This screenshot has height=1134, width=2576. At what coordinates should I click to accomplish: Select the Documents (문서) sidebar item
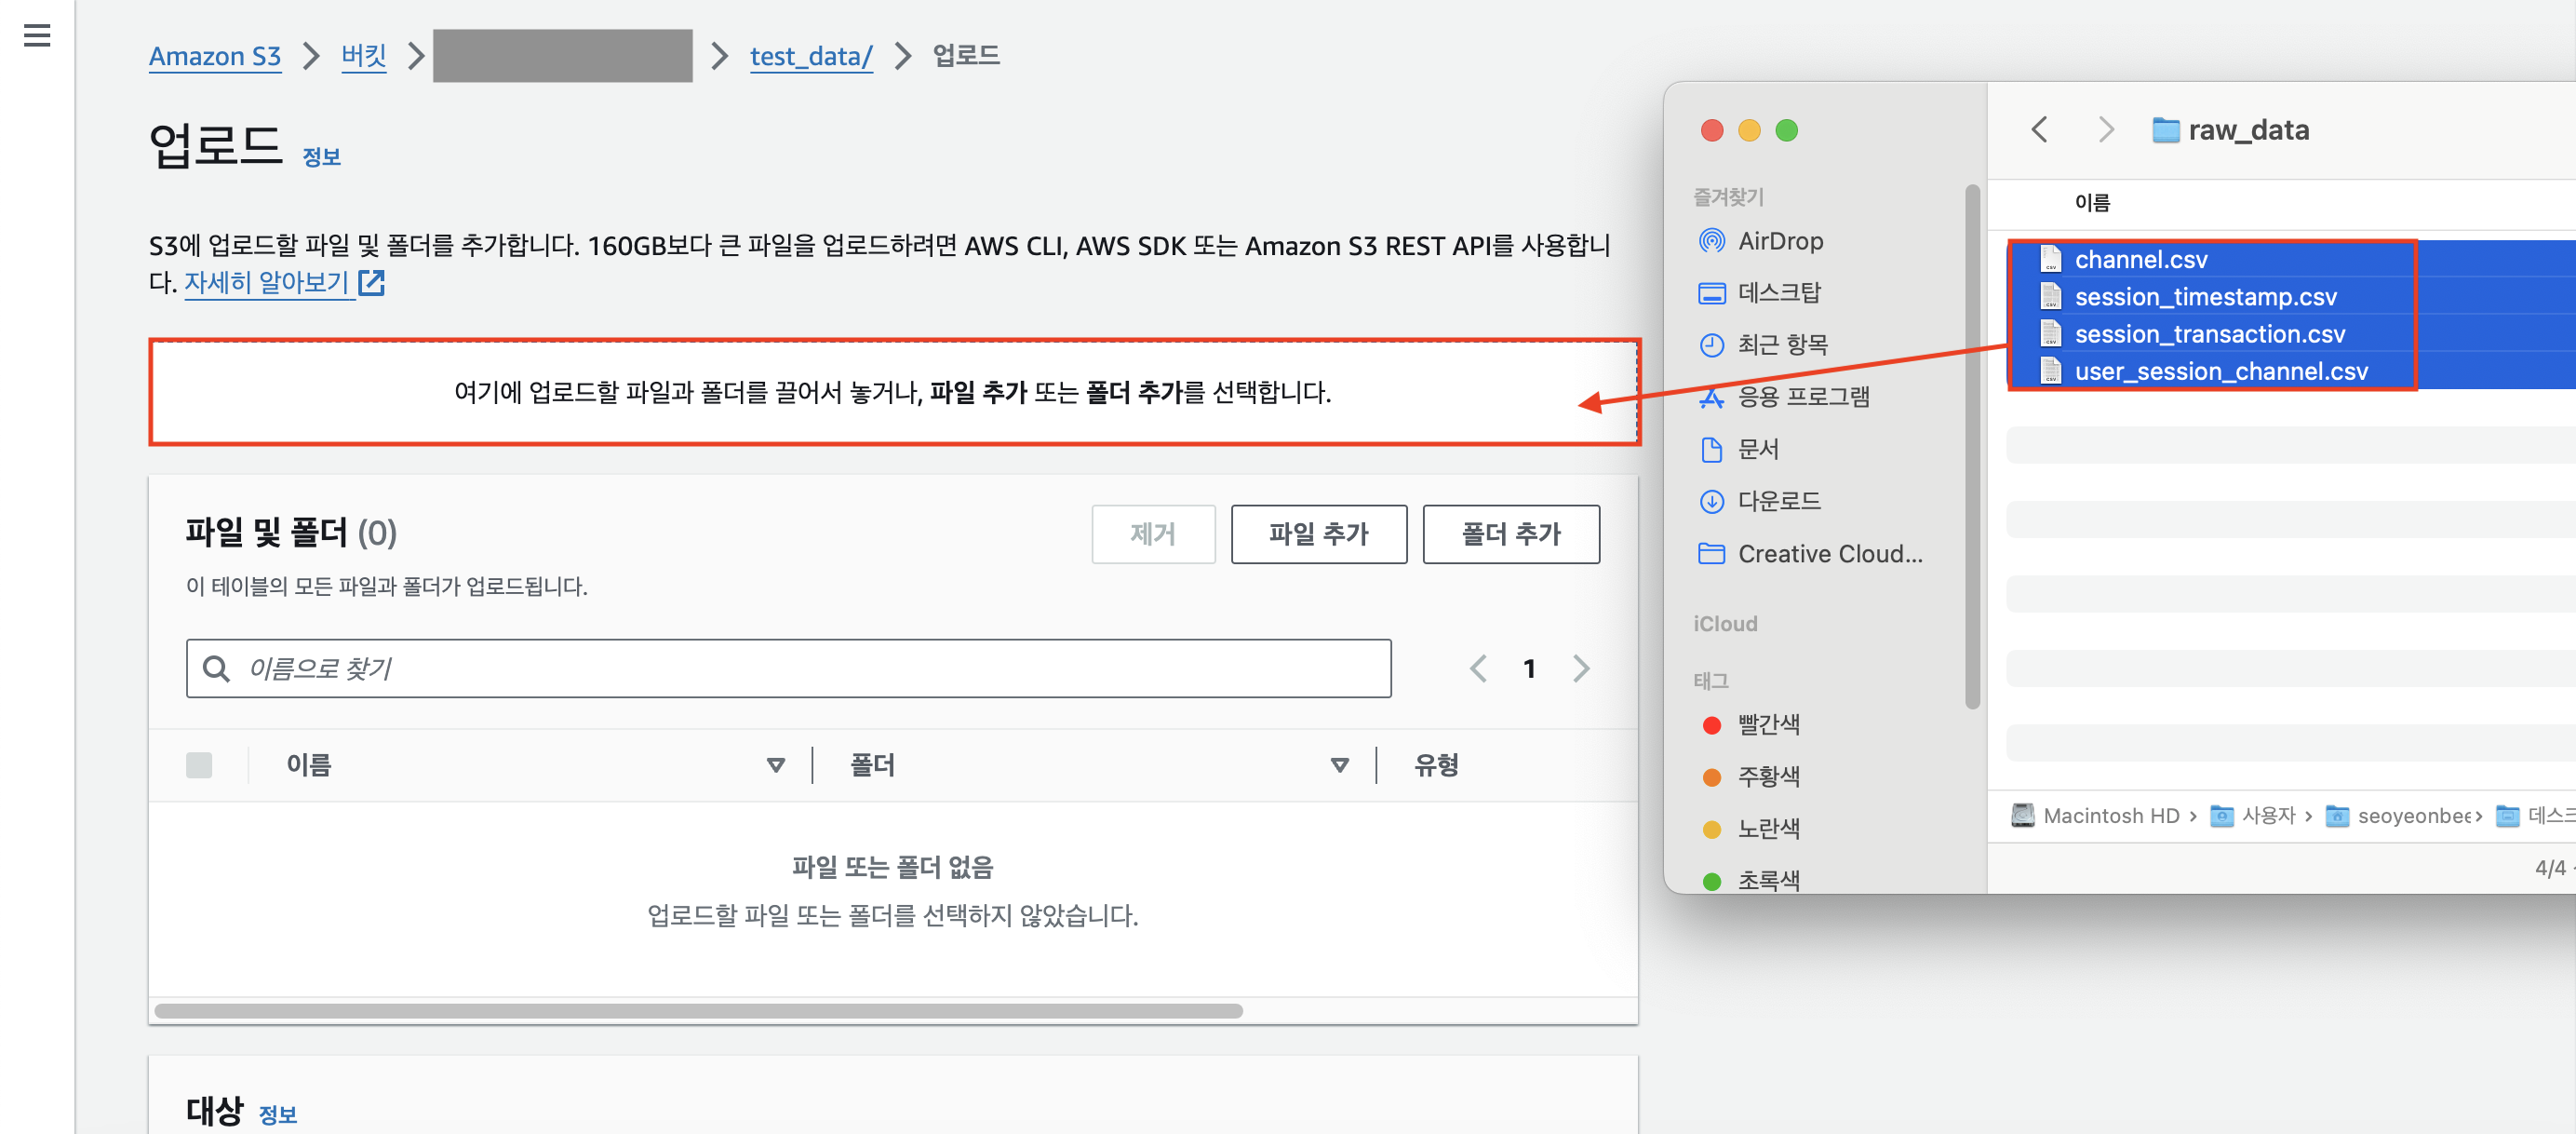pyautogui.click(x=1757, y=449)
